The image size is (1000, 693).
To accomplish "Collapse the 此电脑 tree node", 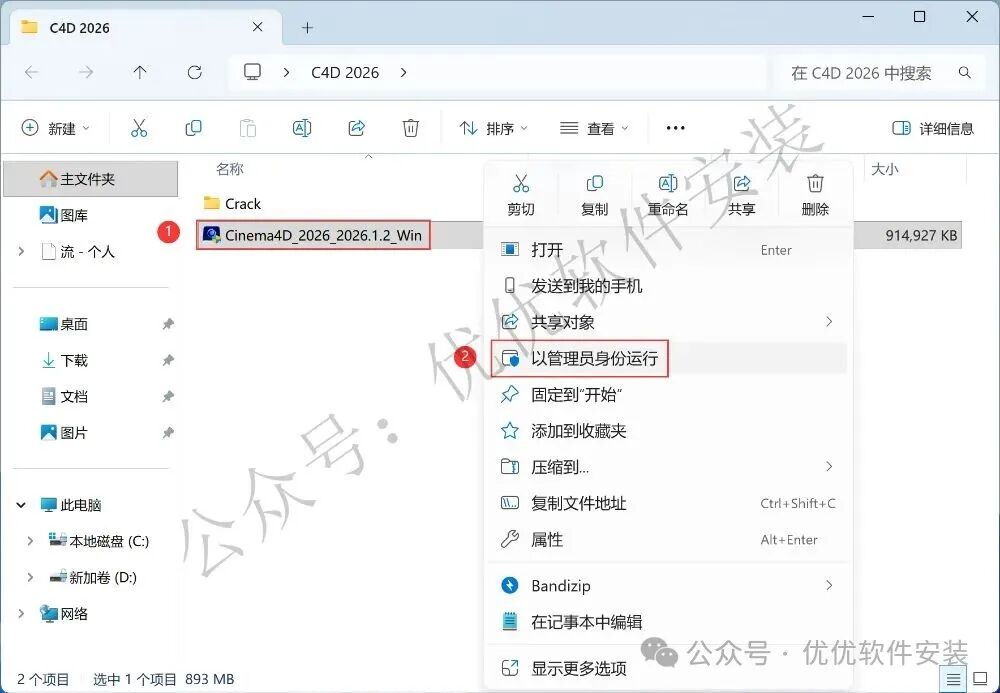I will pos(21,505).
